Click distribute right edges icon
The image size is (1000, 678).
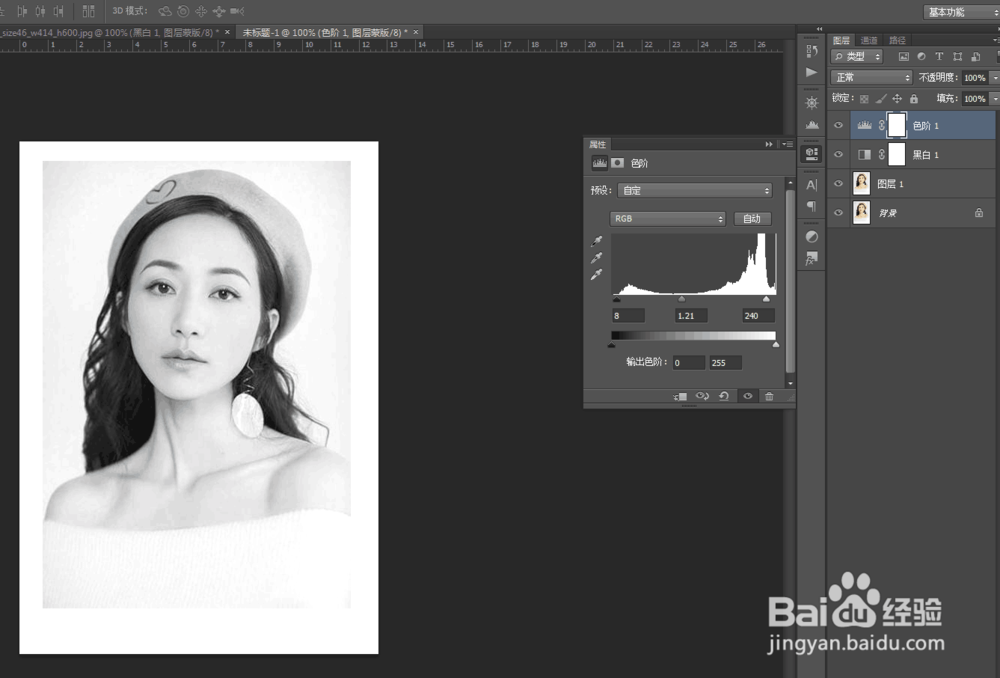tap(59, 11)
